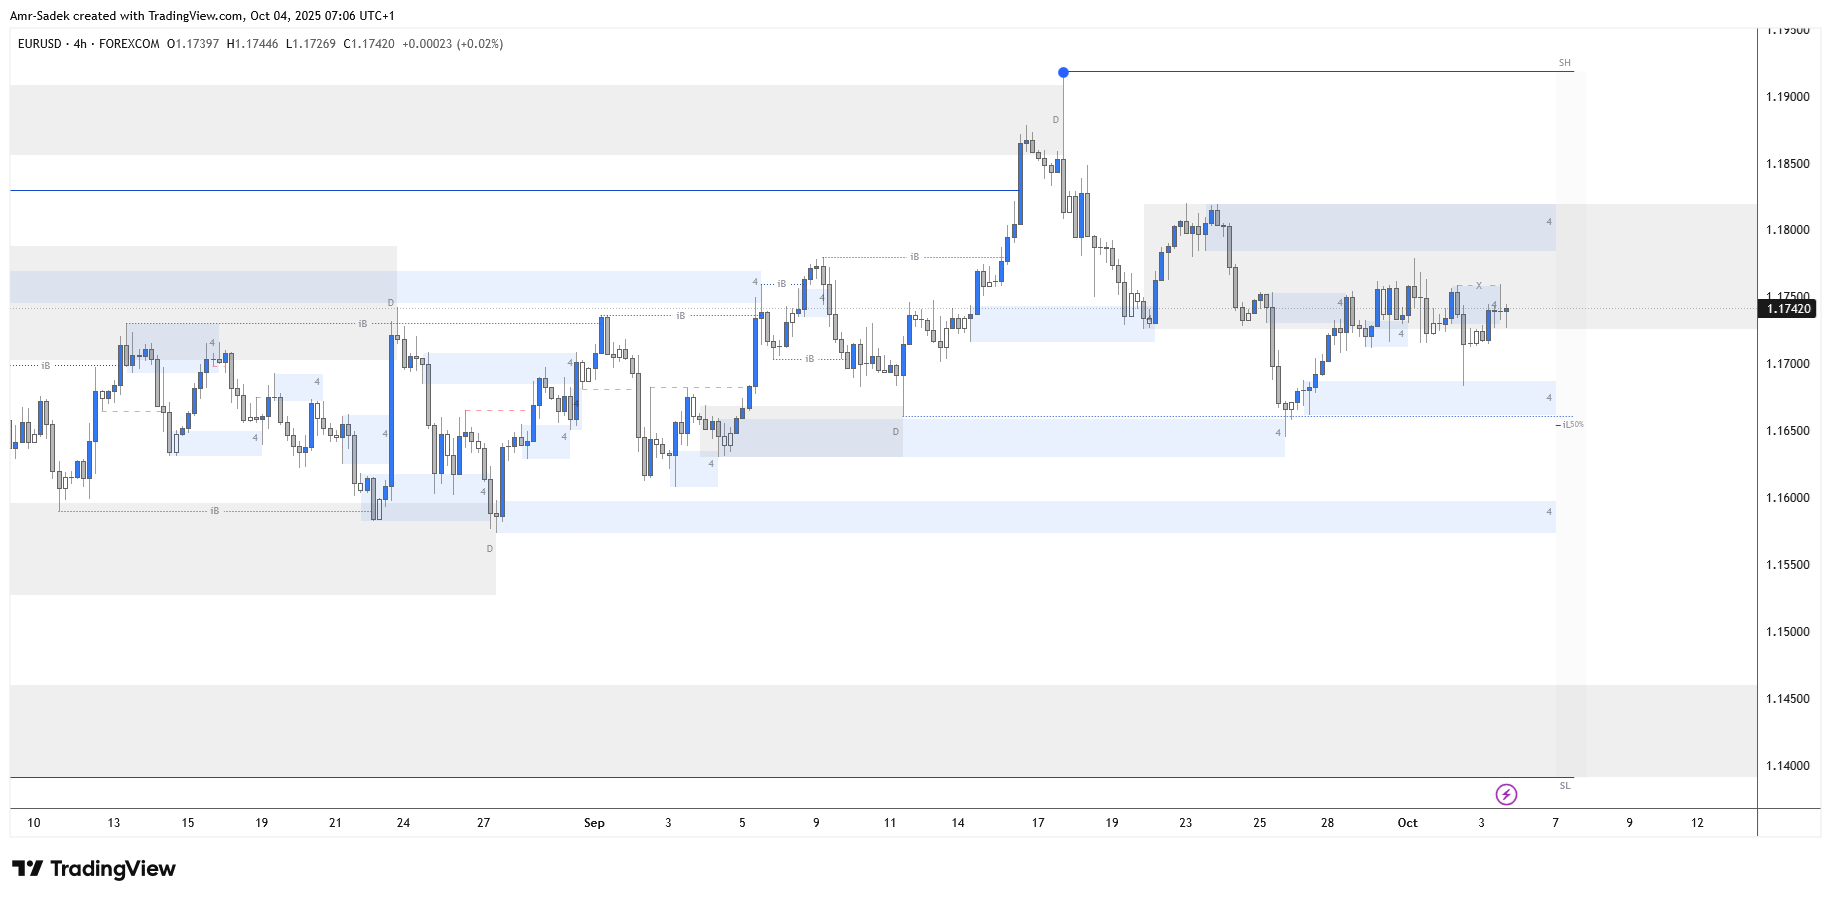
Task: Click the OHLC values in the legend
Action: tap(335, 44)
